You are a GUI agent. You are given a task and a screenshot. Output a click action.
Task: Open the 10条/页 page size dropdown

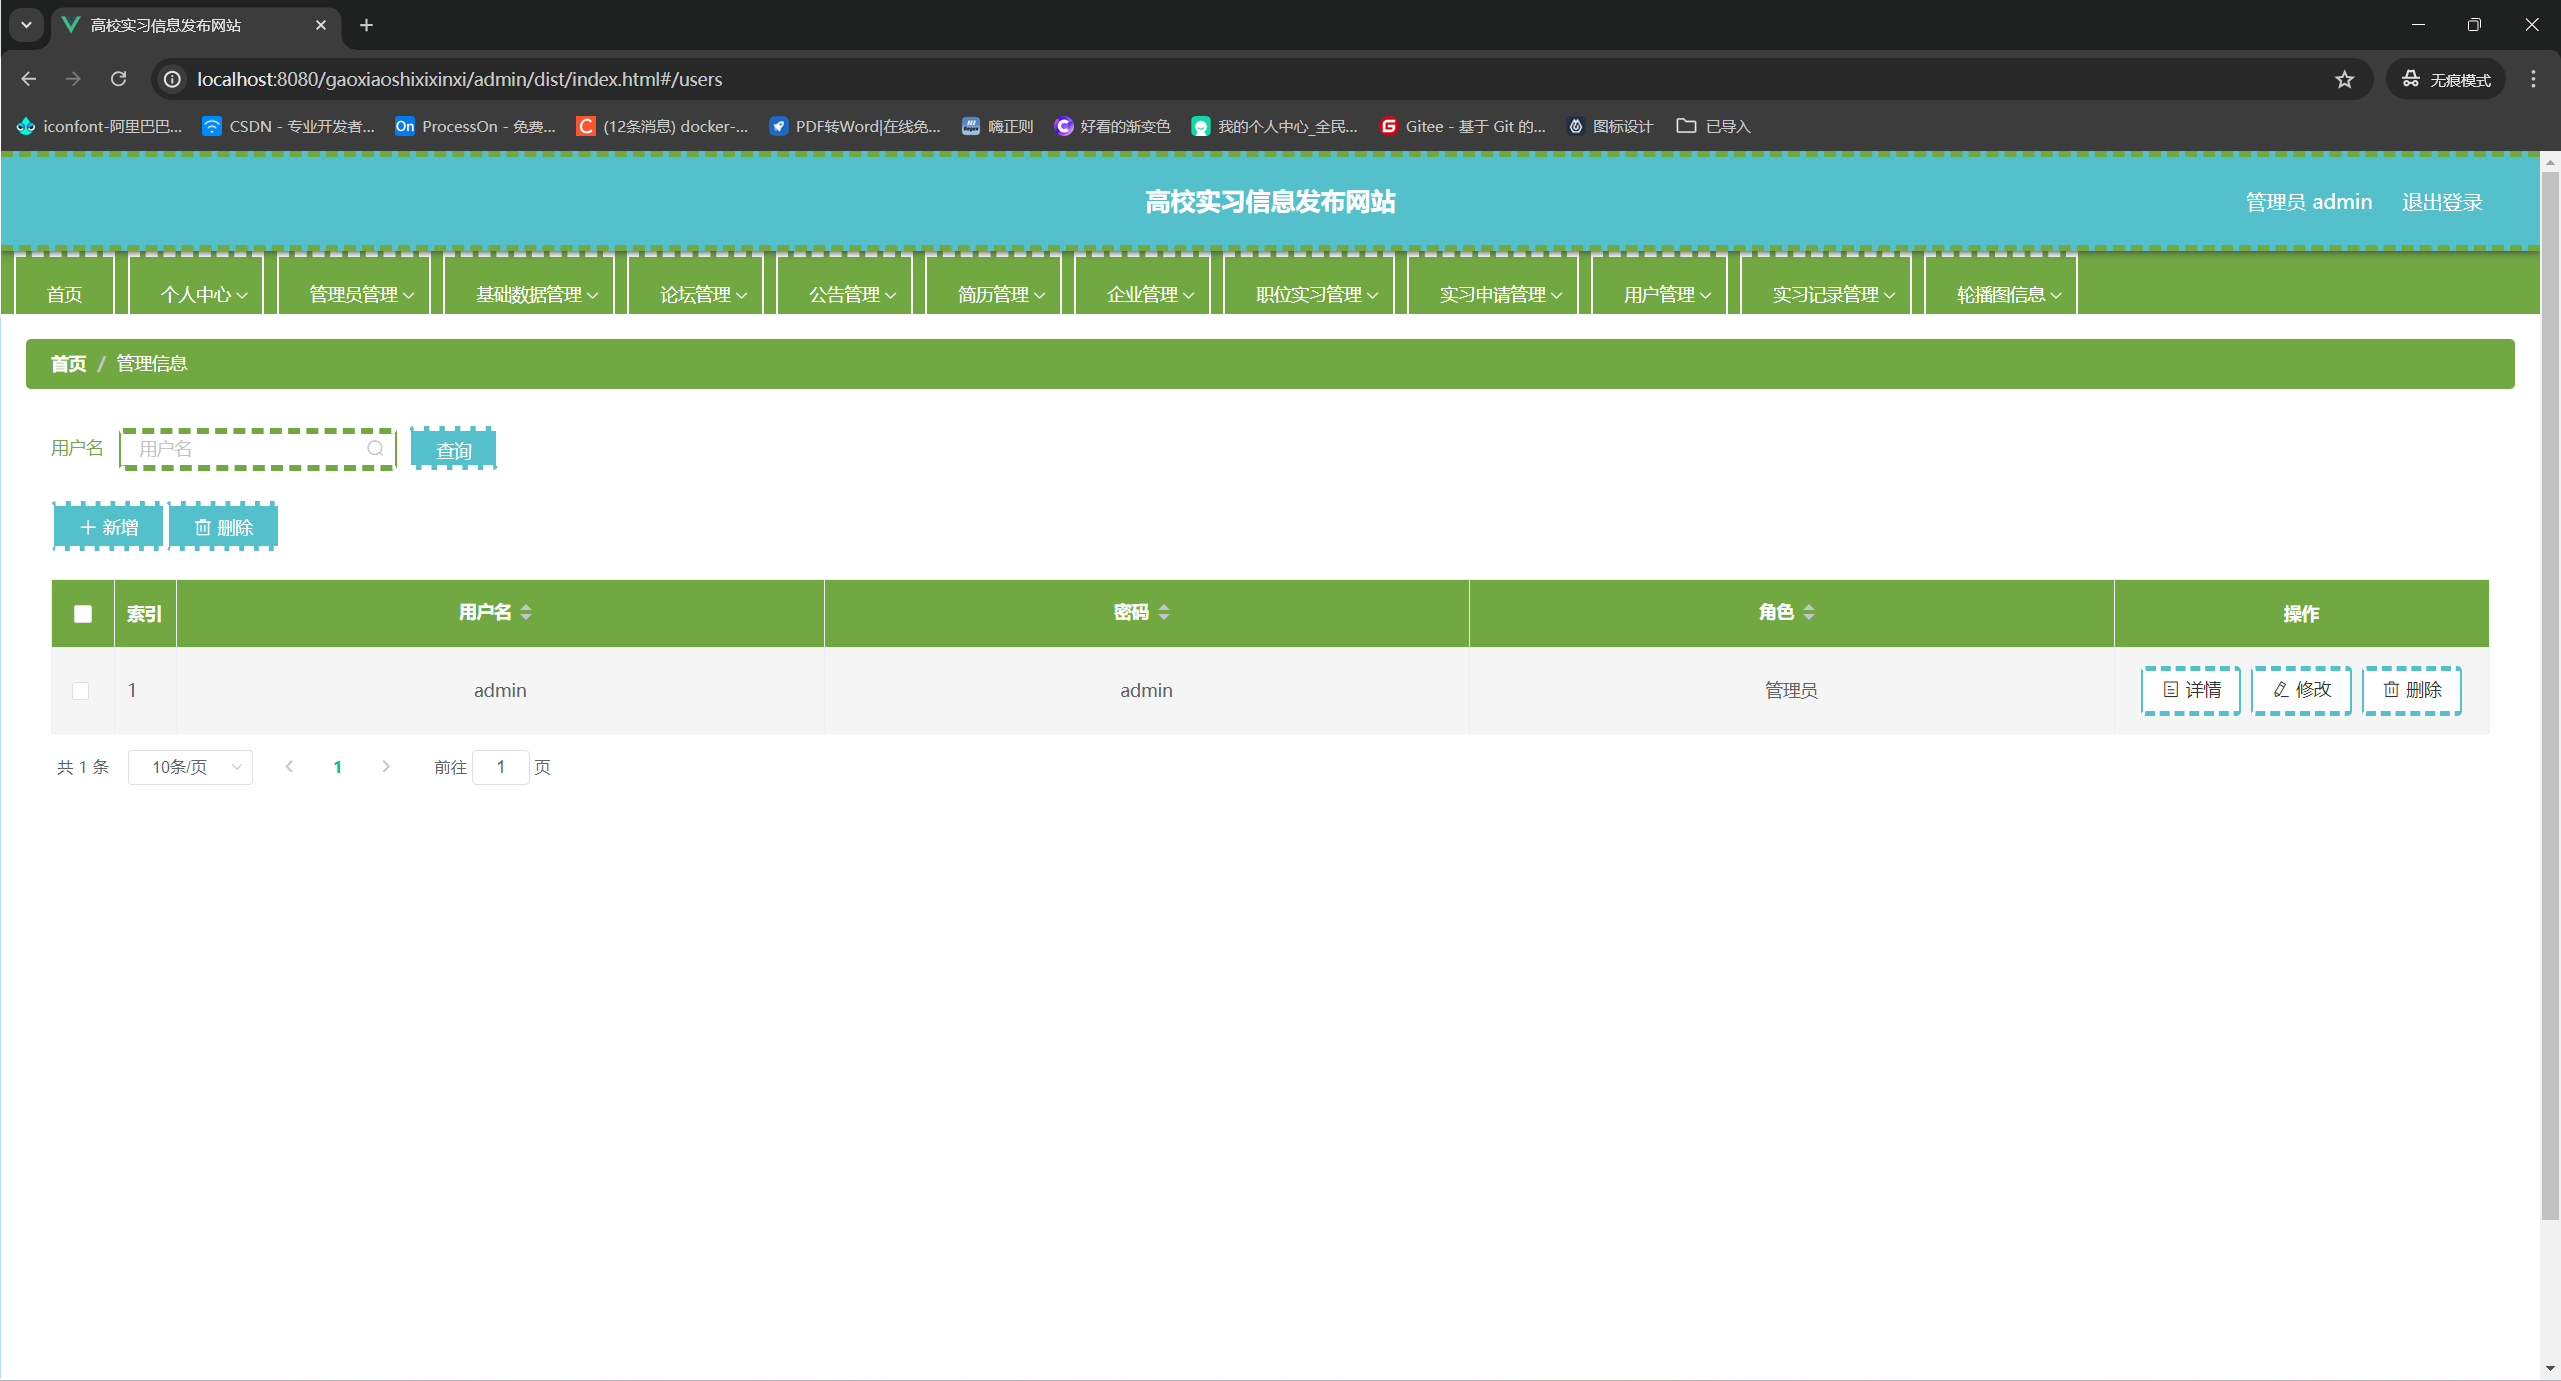tap(190, 767)
